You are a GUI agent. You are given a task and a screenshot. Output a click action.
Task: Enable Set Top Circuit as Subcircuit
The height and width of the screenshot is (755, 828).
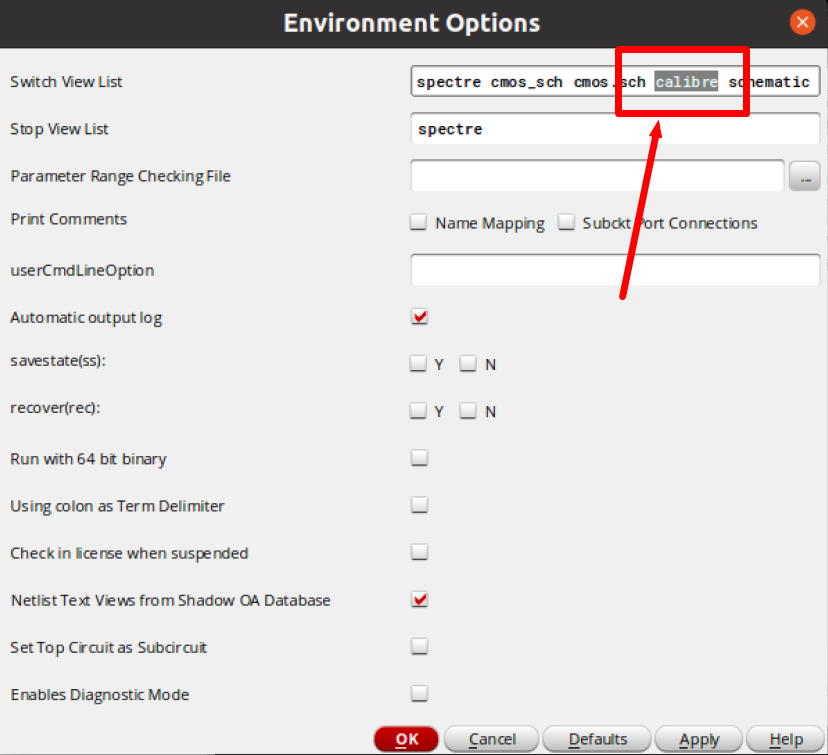click(x=419, y=646)
